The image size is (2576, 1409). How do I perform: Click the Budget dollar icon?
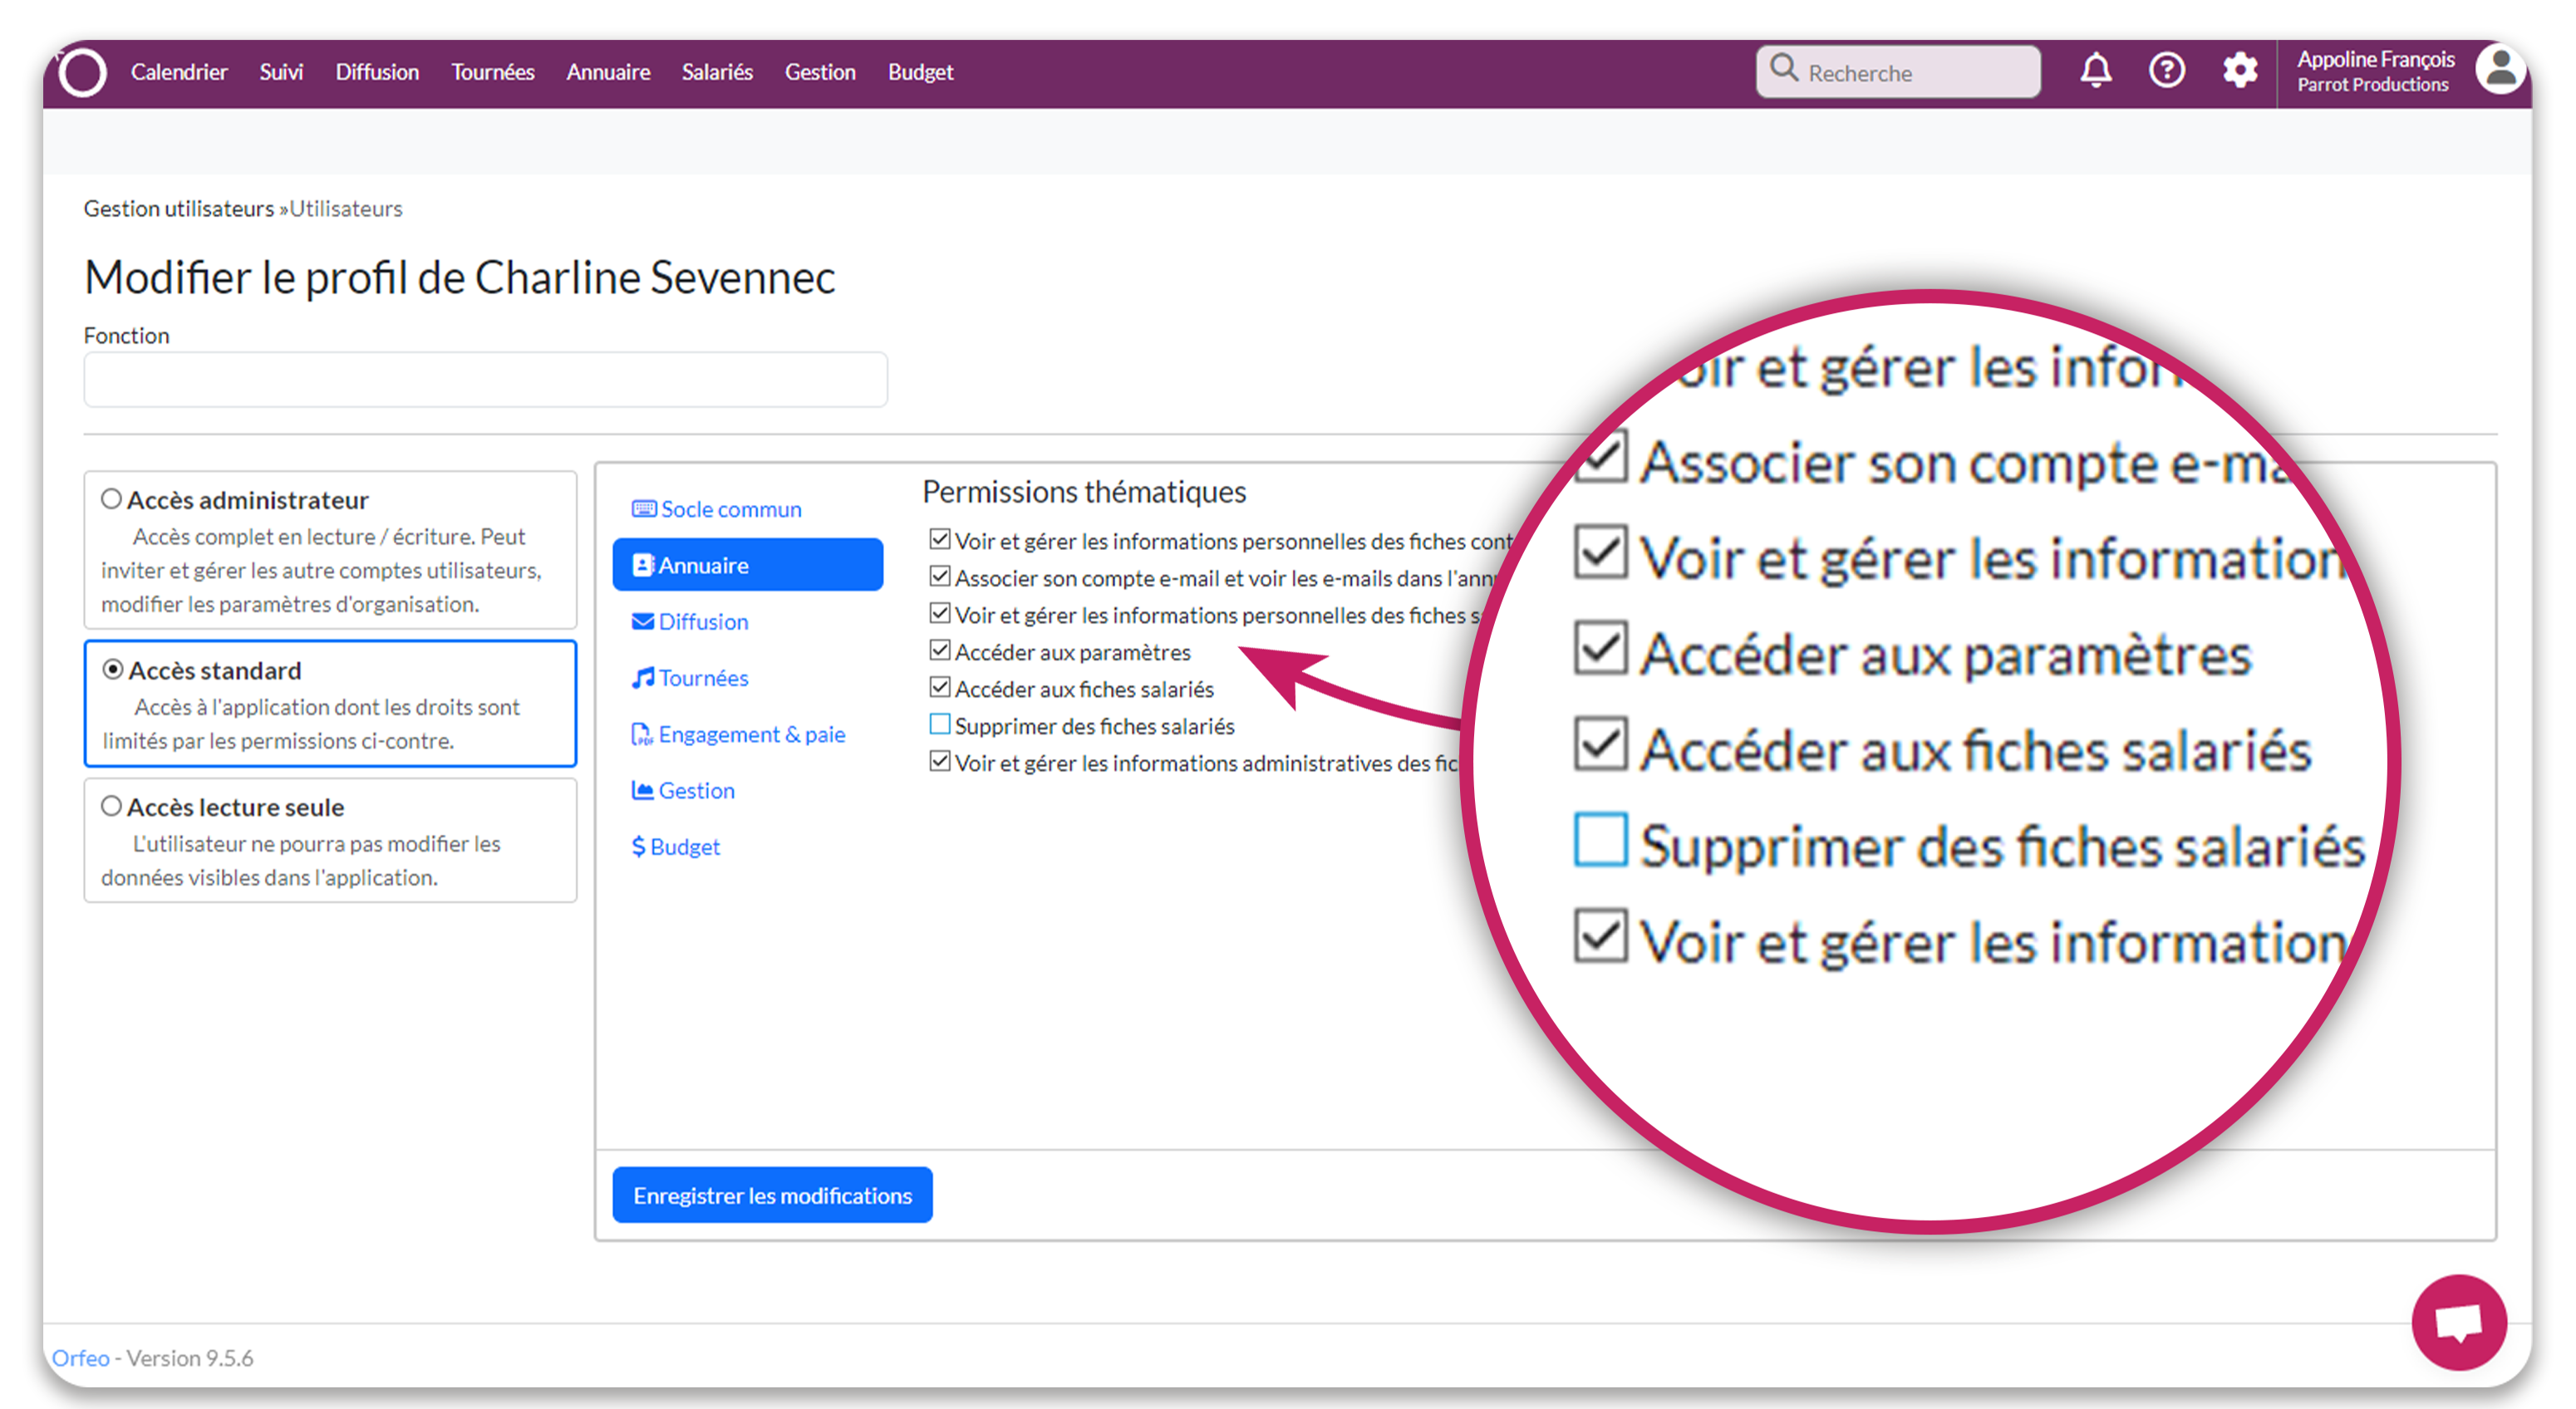[x=638, y=846]
